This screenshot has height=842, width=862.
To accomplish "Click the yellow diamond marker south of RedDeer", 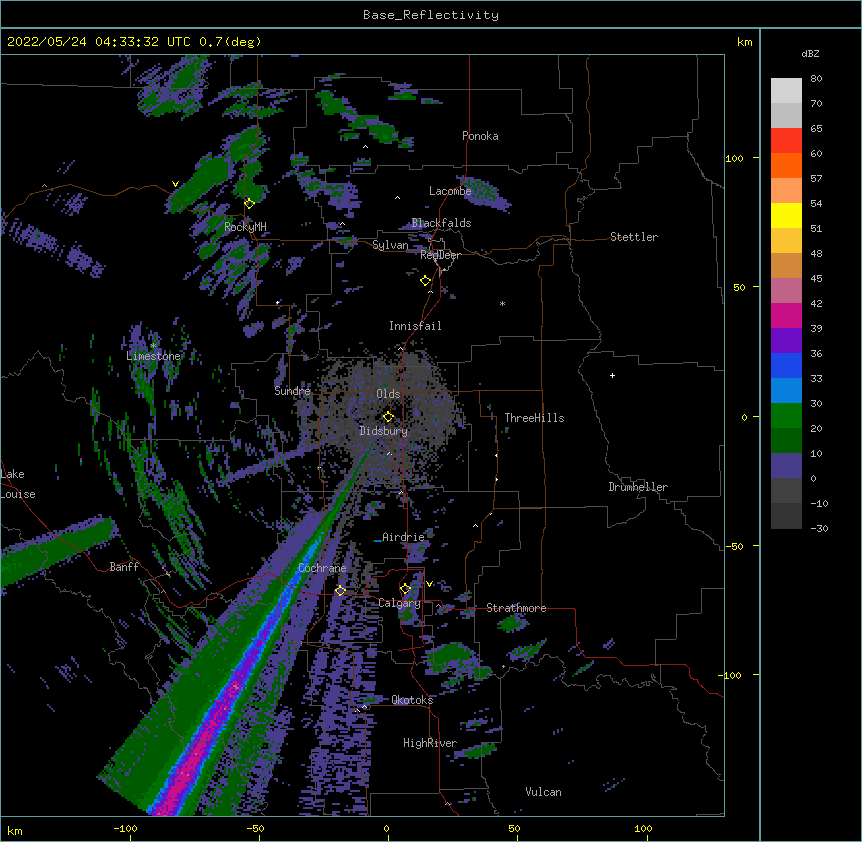I will pos(425,280).
